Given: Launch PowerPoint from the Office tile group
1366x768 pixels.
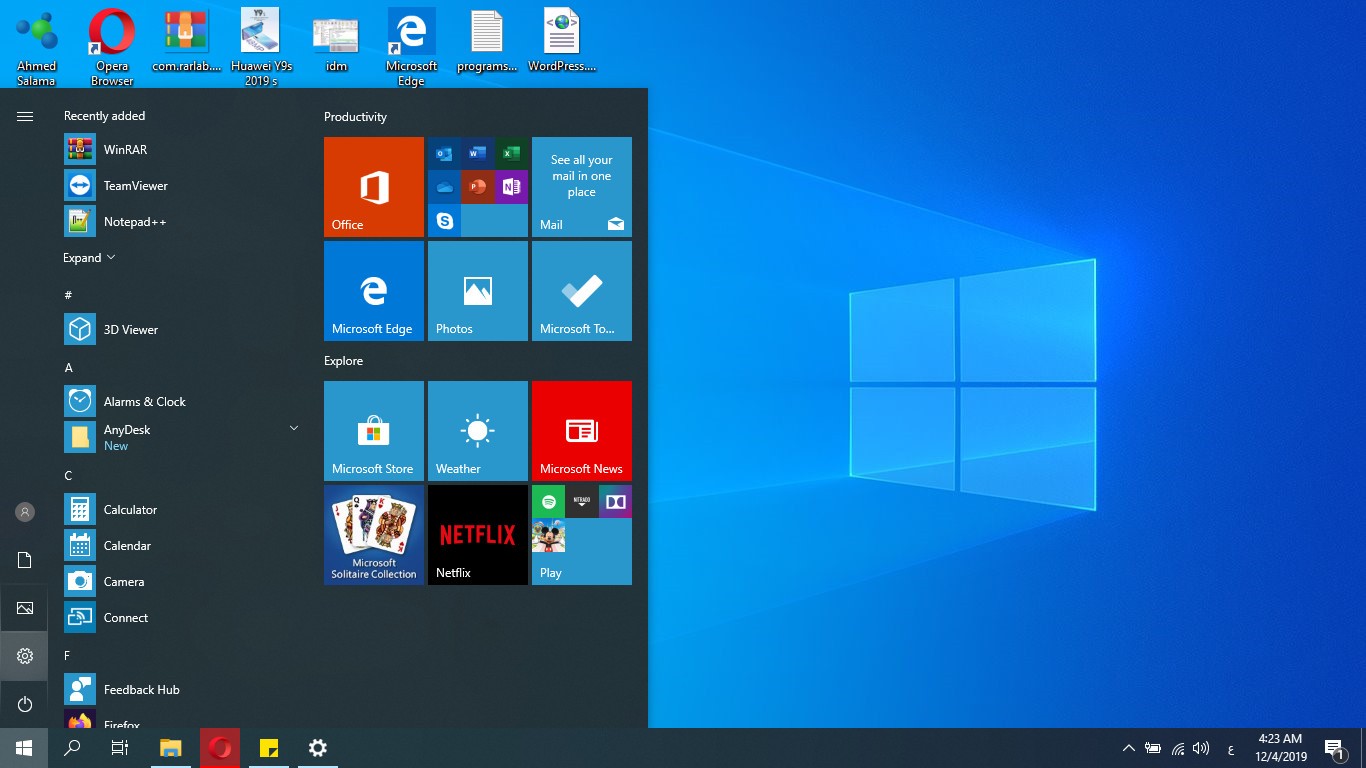Looking at the screenshot, I should 478,187.
